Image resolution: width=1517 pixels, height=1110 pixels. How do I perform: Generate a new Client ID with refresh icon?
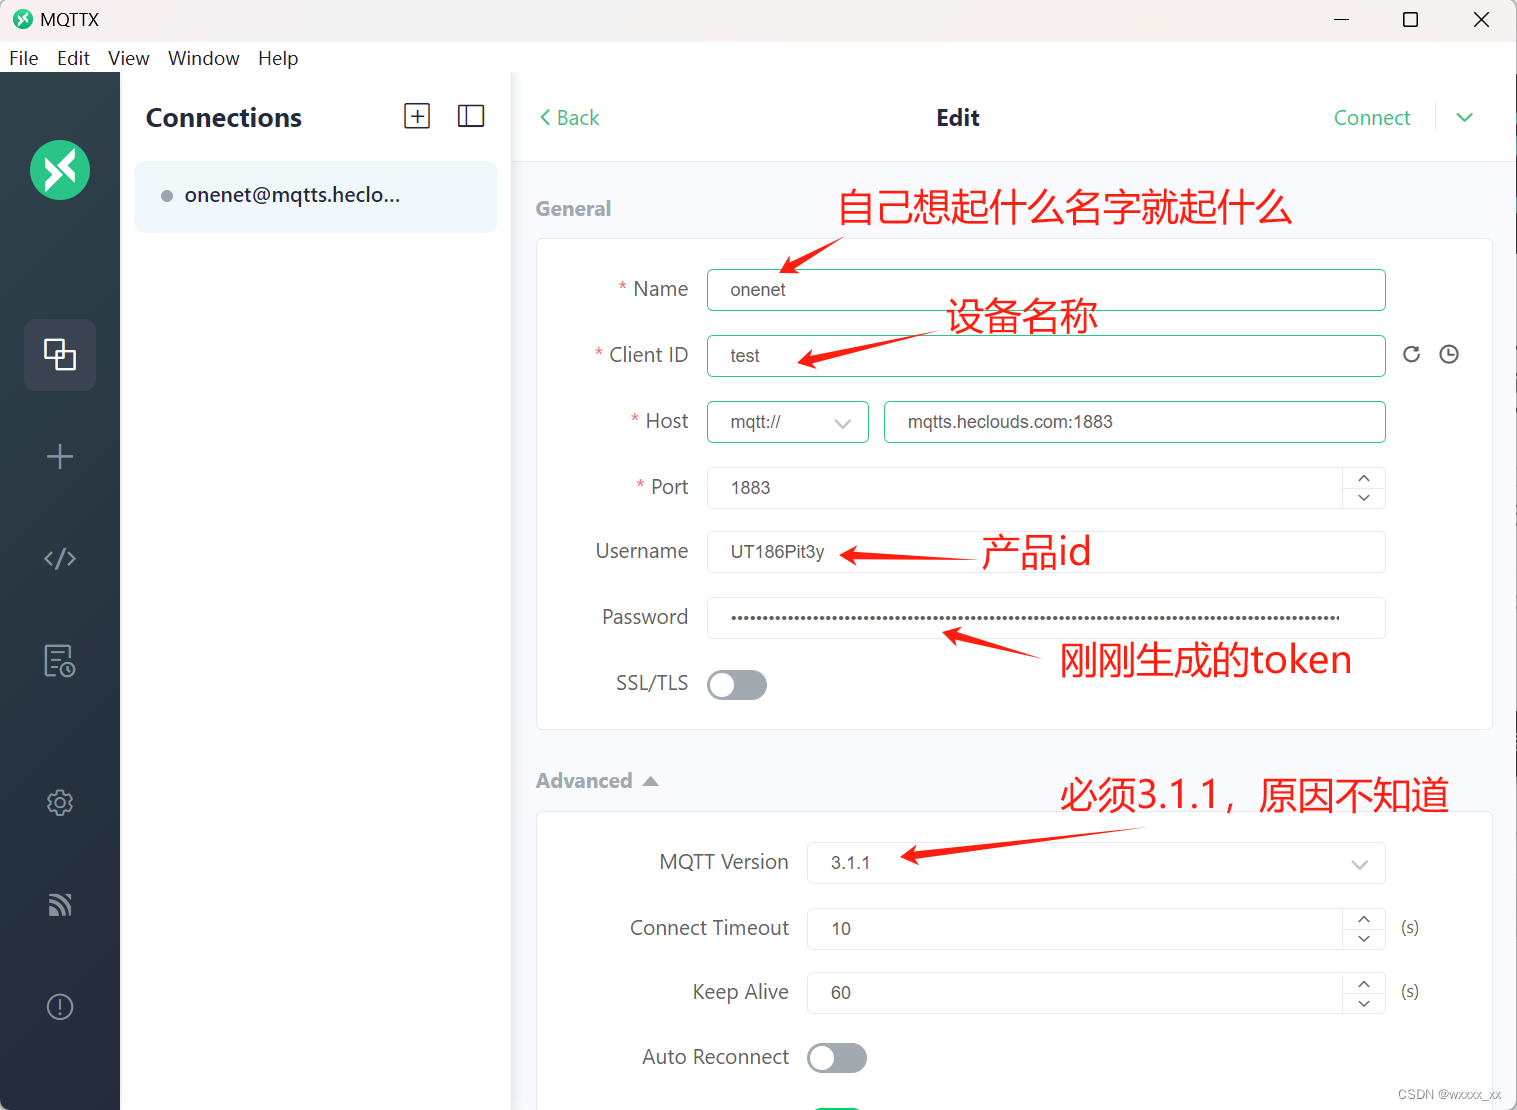point(1411,353)
